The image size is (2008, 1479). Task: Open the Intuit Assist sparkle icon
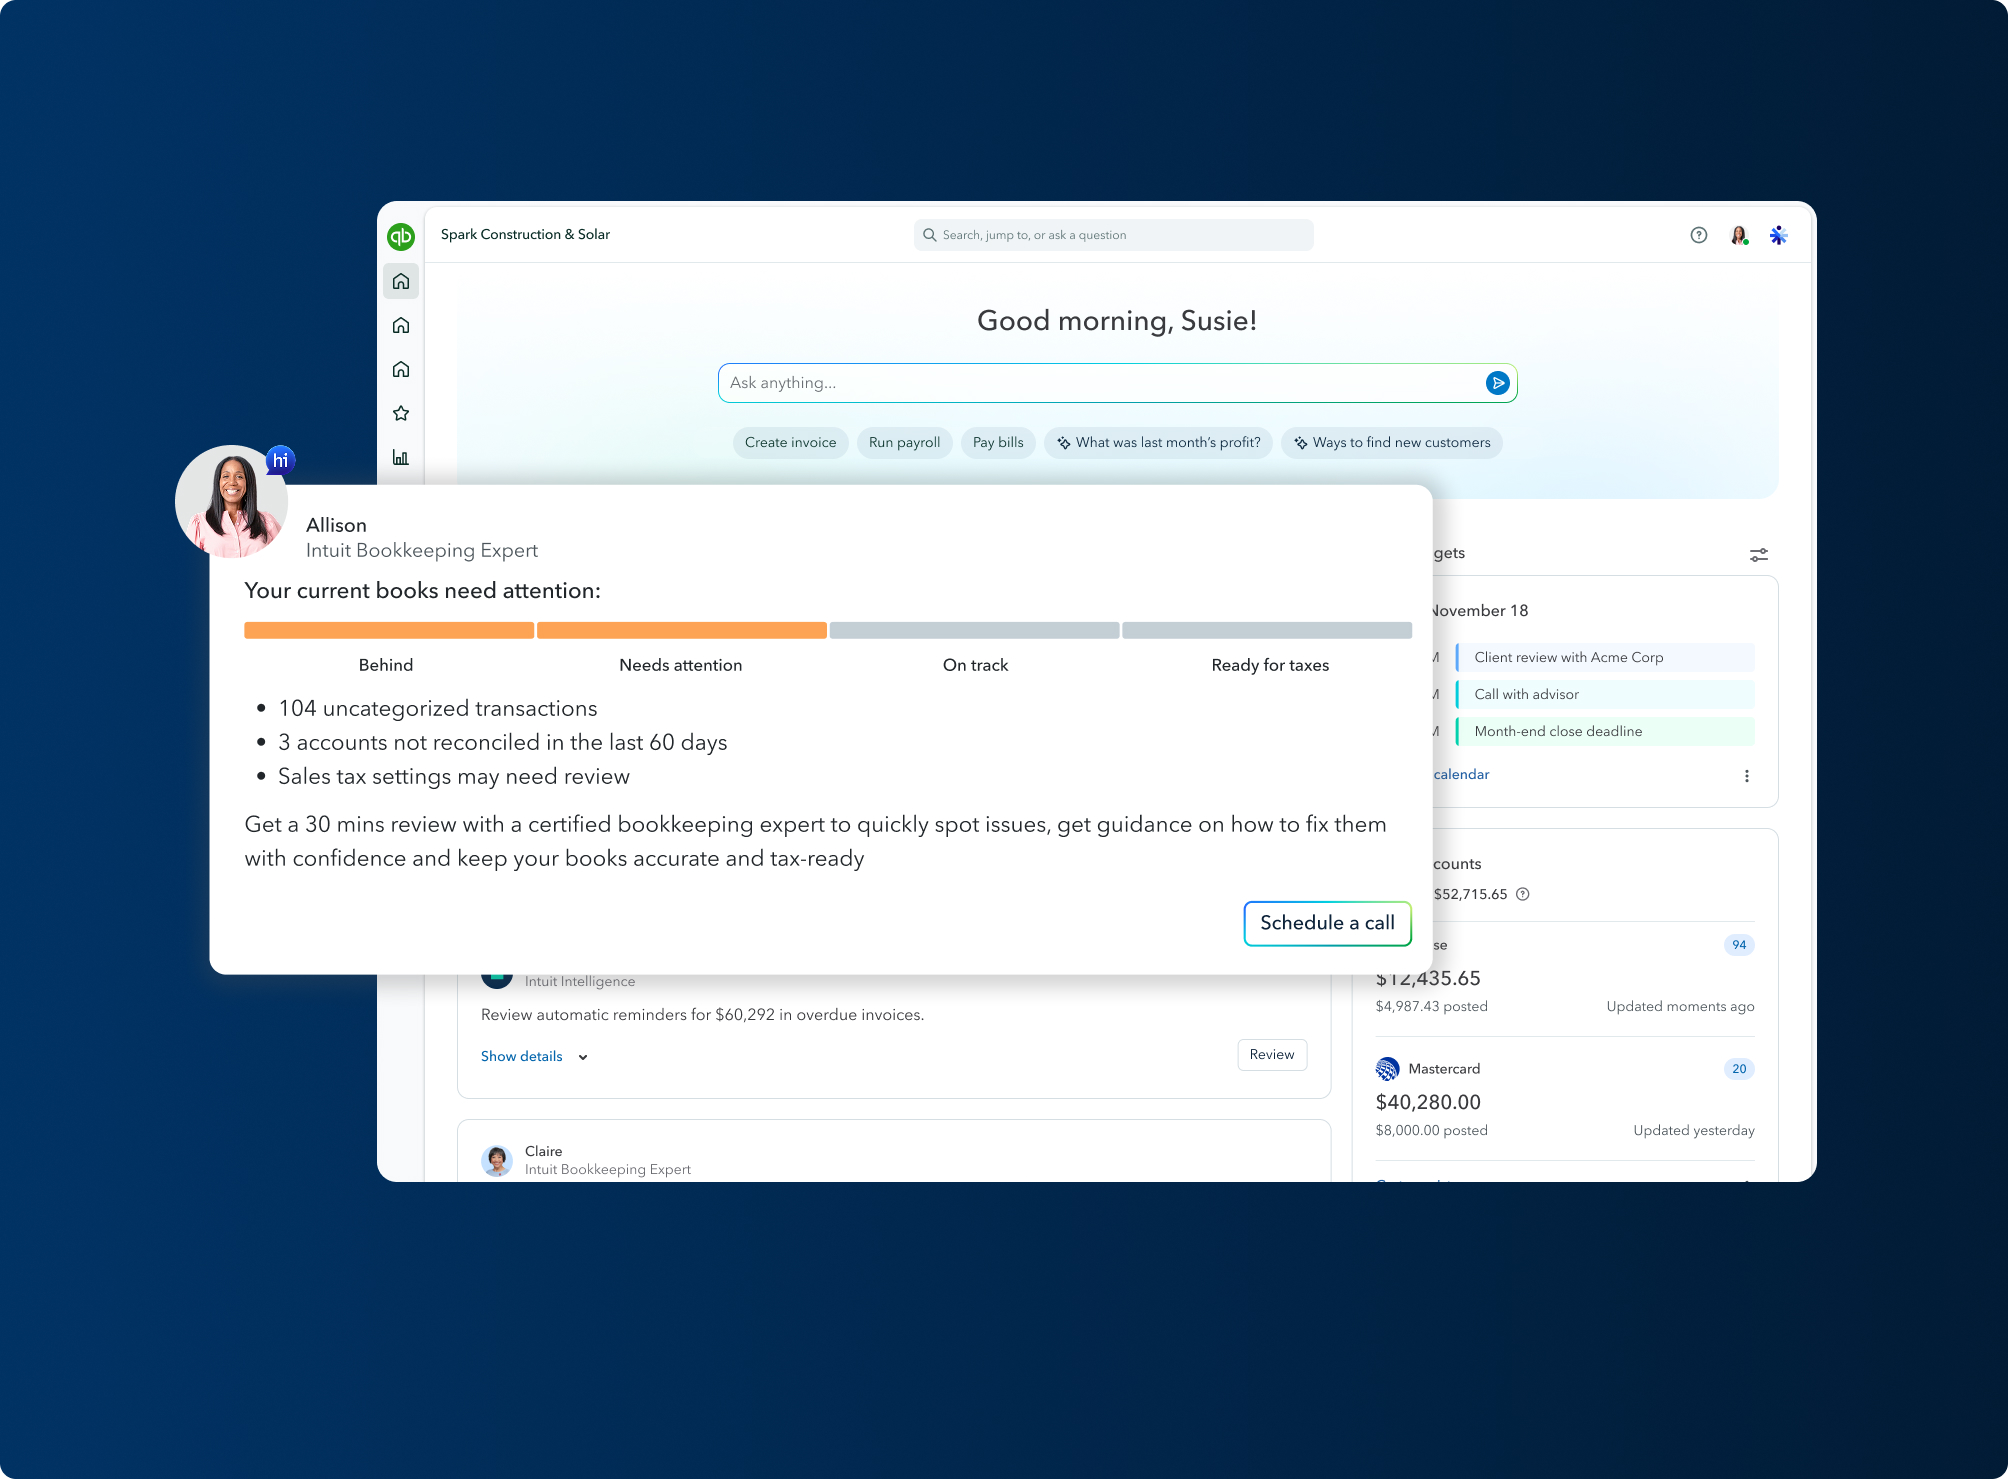(x=1778, y=235)
